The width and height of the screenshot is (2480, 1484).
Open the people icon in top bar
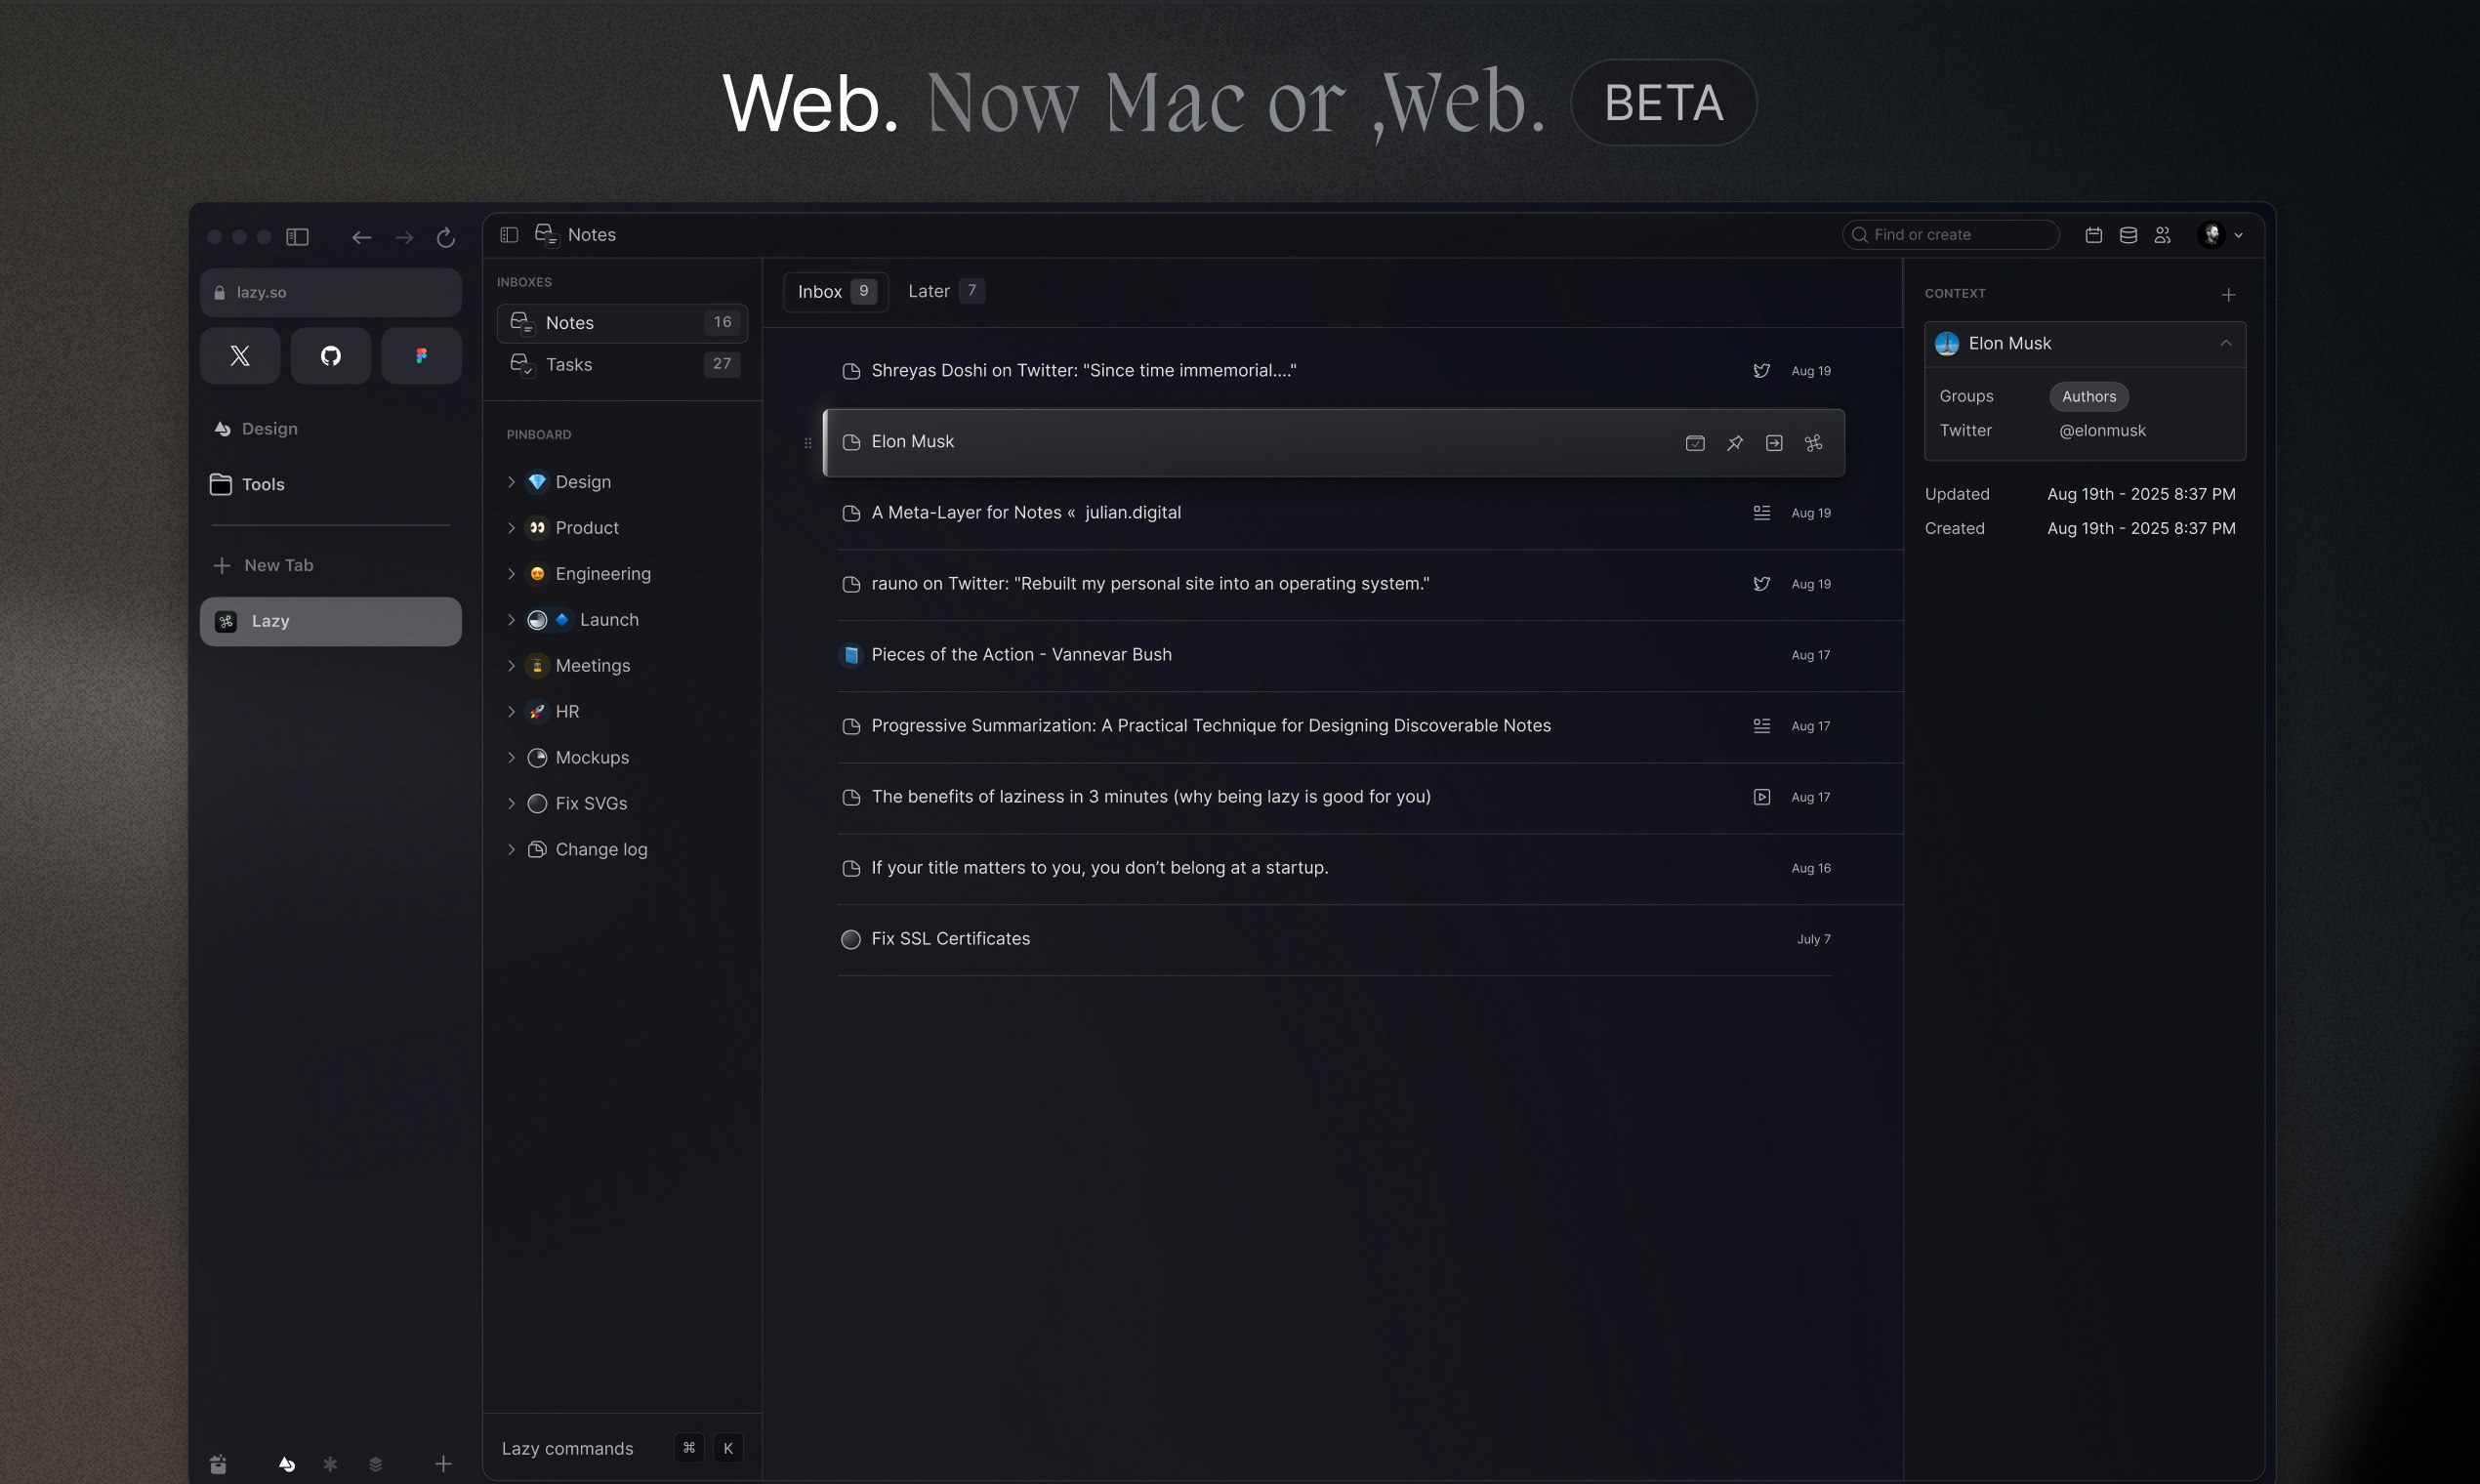(2163, 235)
